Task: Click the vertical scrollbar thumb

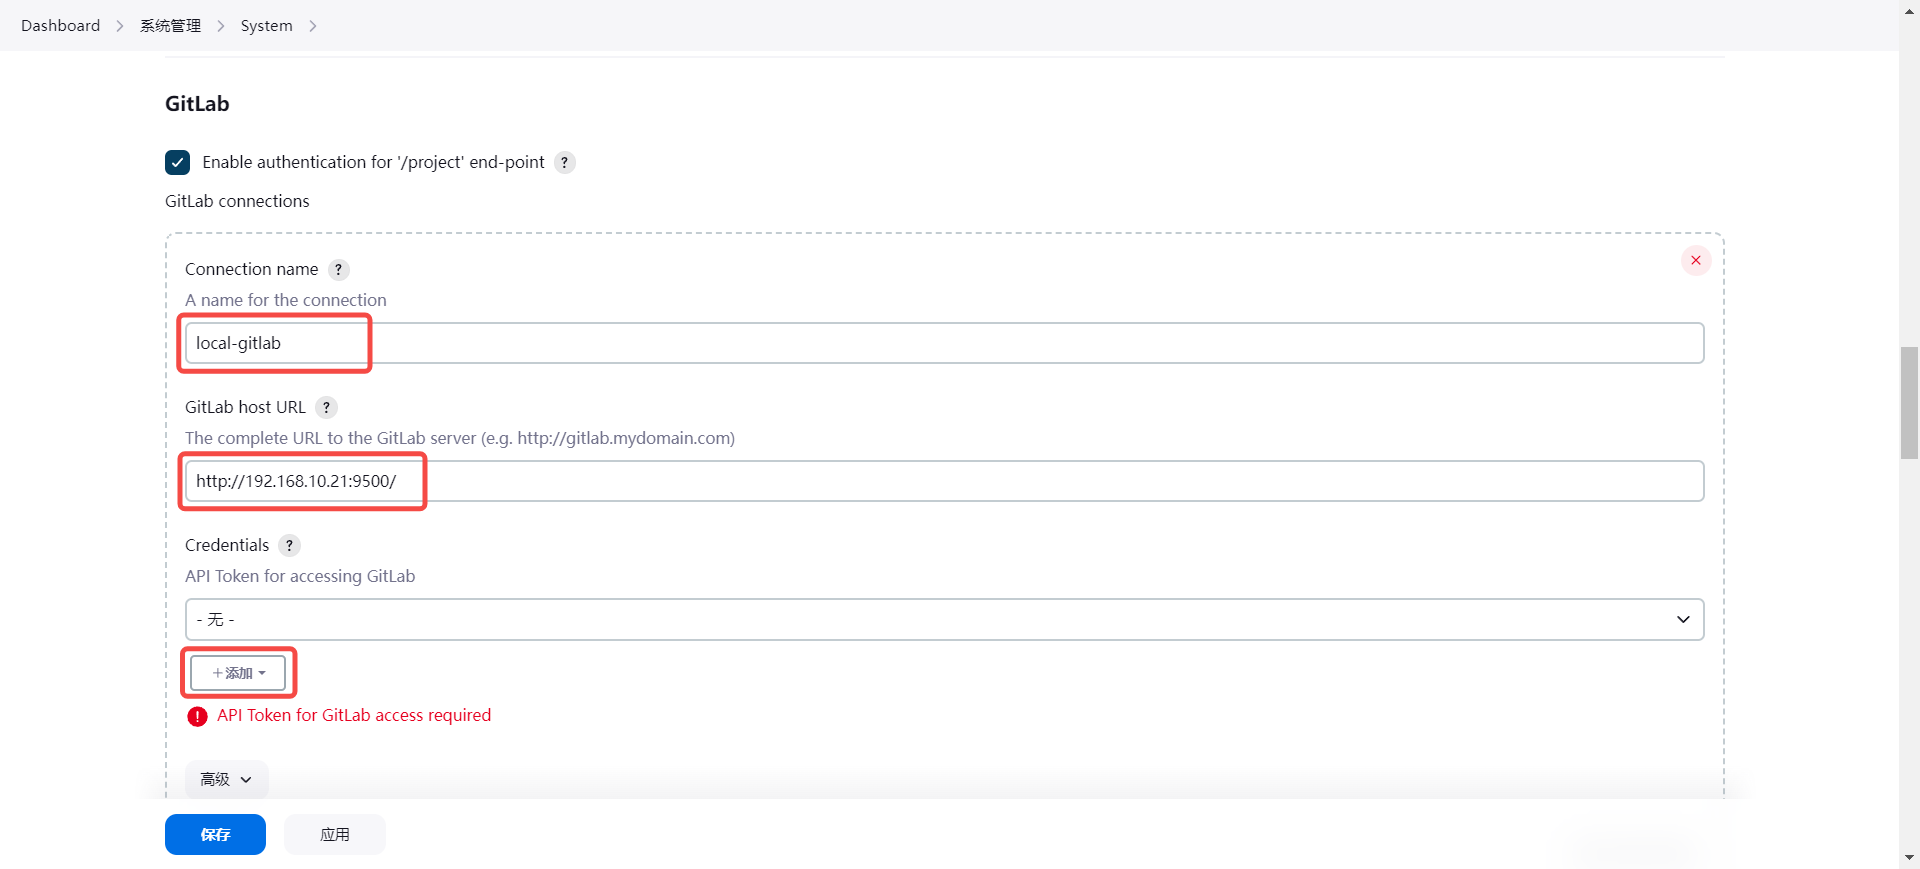Action: tap(1909, 402)
